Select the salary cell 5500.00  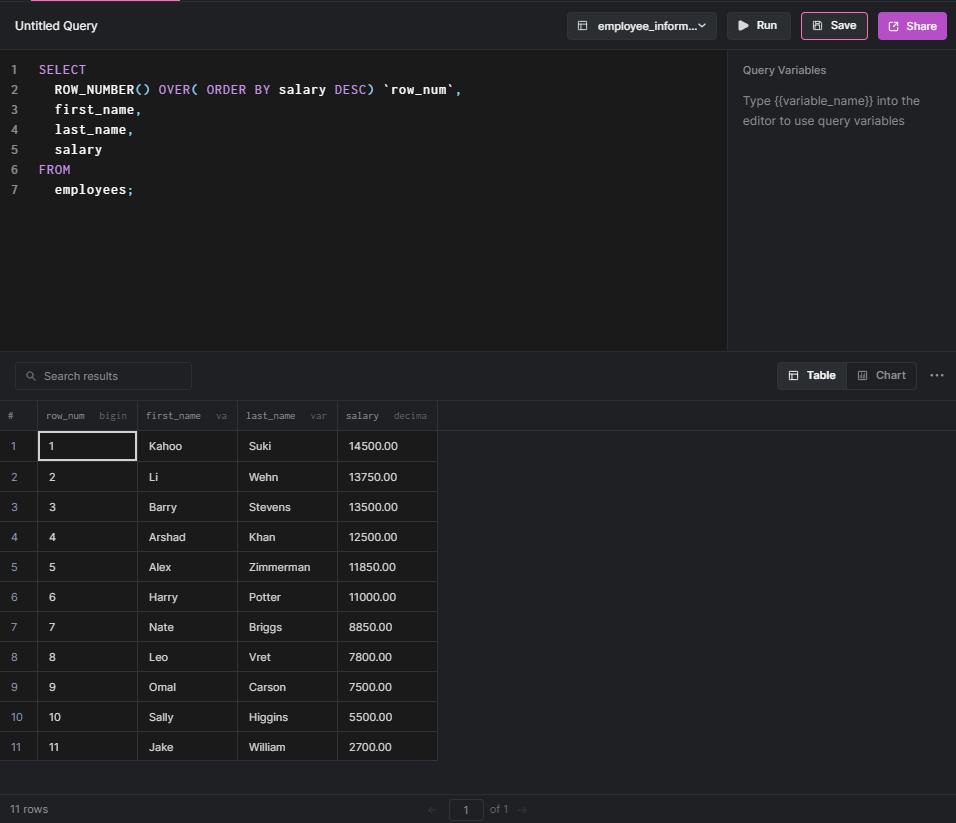[387, 717]
